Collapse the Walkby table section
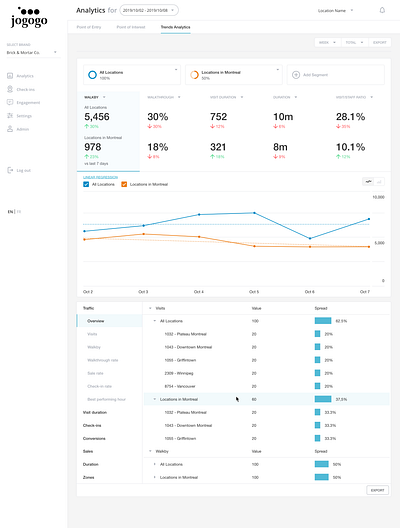Screen dimensions: 400x528 click(x=150, y=451)
